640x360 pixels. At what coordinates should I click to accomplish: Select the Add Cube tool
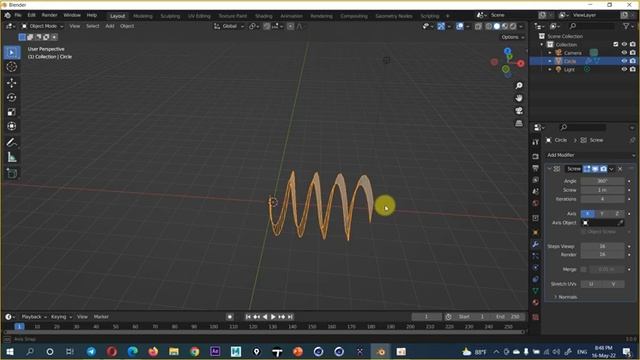(11, 173)
